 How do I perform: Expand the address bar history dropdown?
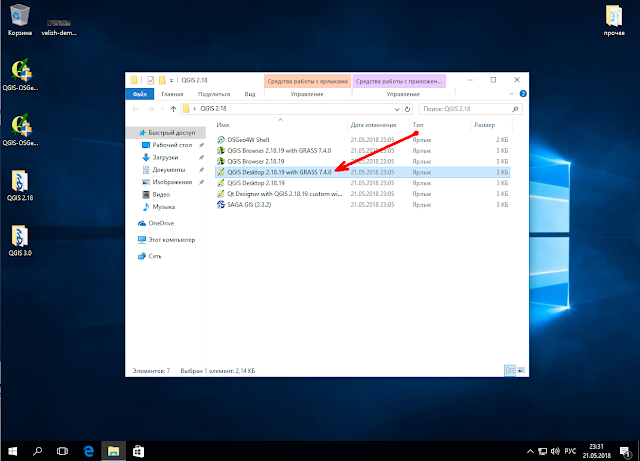pyautogui.click(x=397, y=109)
